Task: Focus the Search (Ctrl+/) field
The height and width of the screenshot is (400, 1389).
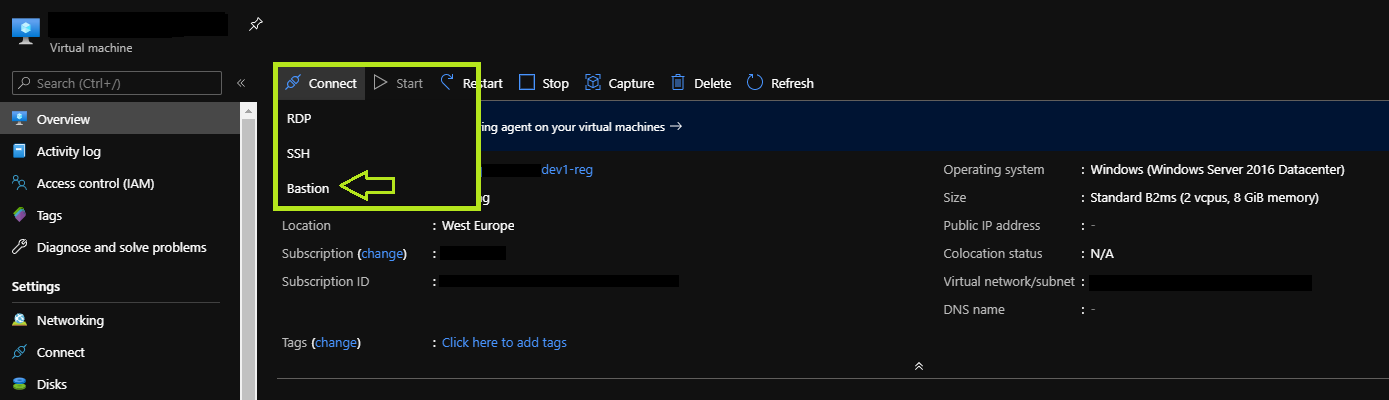Action: (x=117, y=83)
